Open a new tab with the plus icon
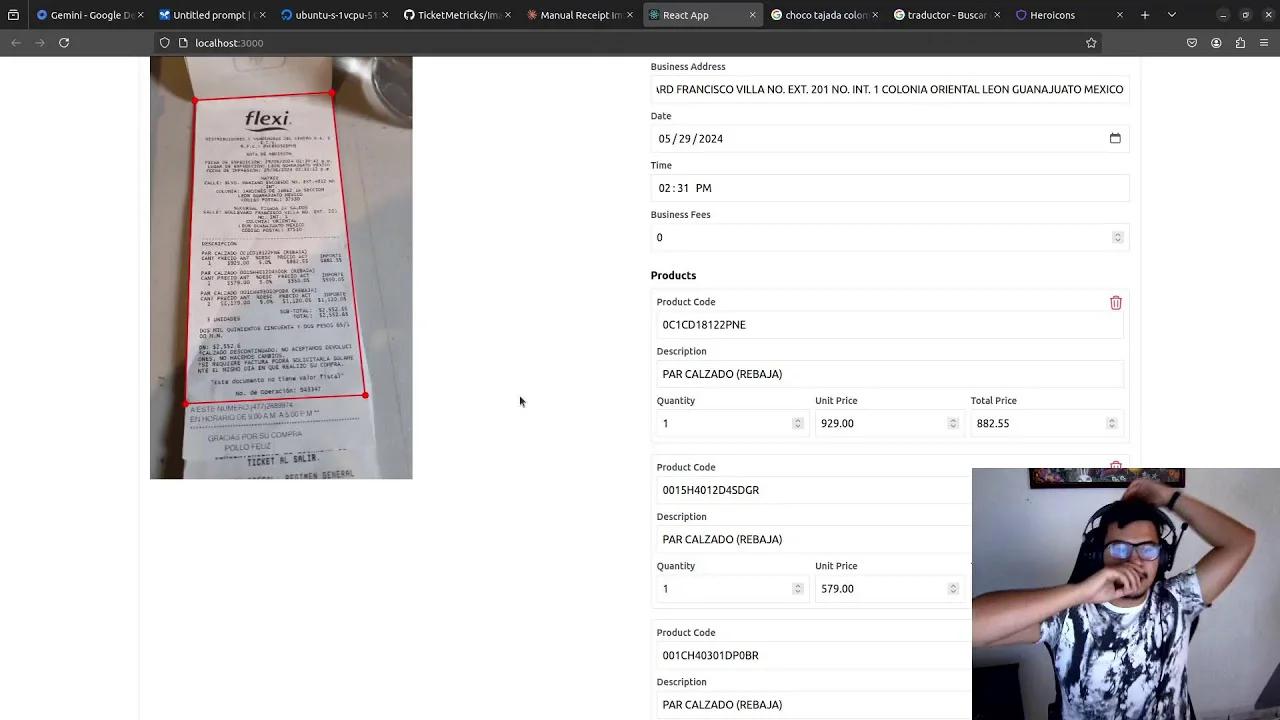 pos(1144,15)
